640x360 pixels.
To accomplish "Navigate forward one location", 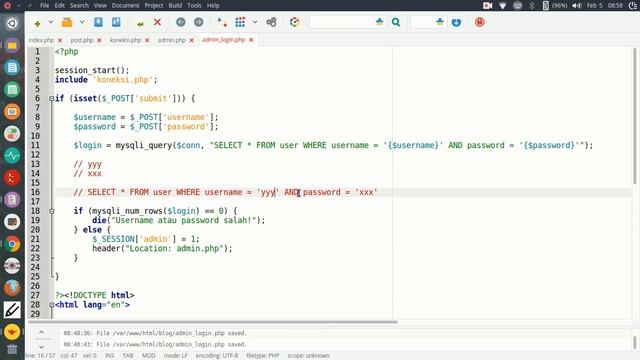I will tap(198, 22).
